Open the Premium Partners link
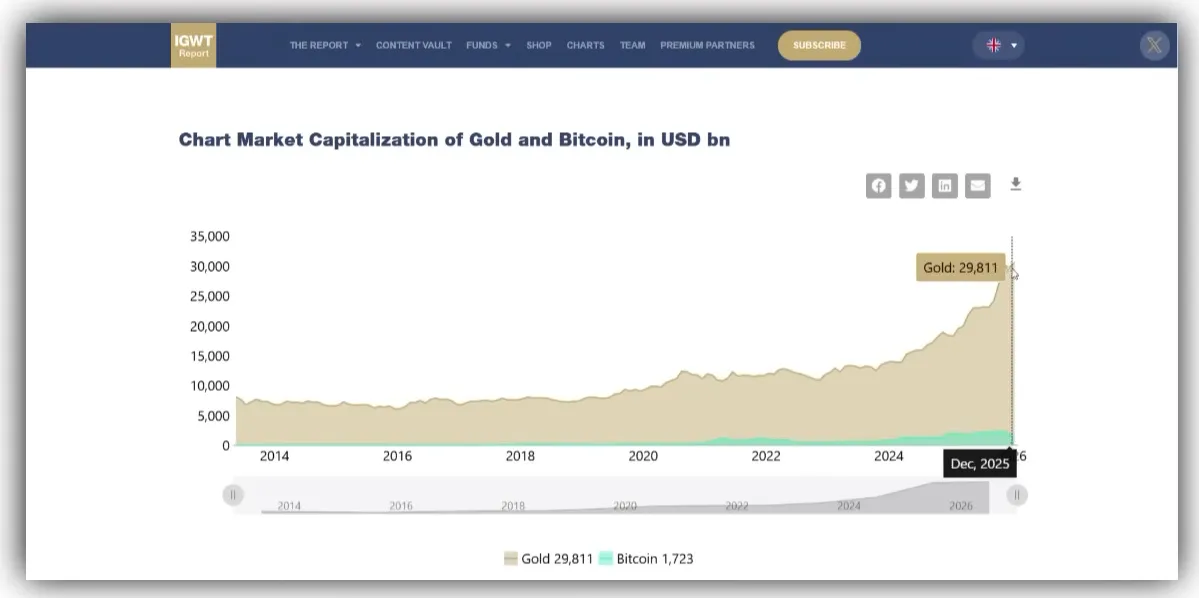This screenshot has width=1199, height=598. pos(707,45)
